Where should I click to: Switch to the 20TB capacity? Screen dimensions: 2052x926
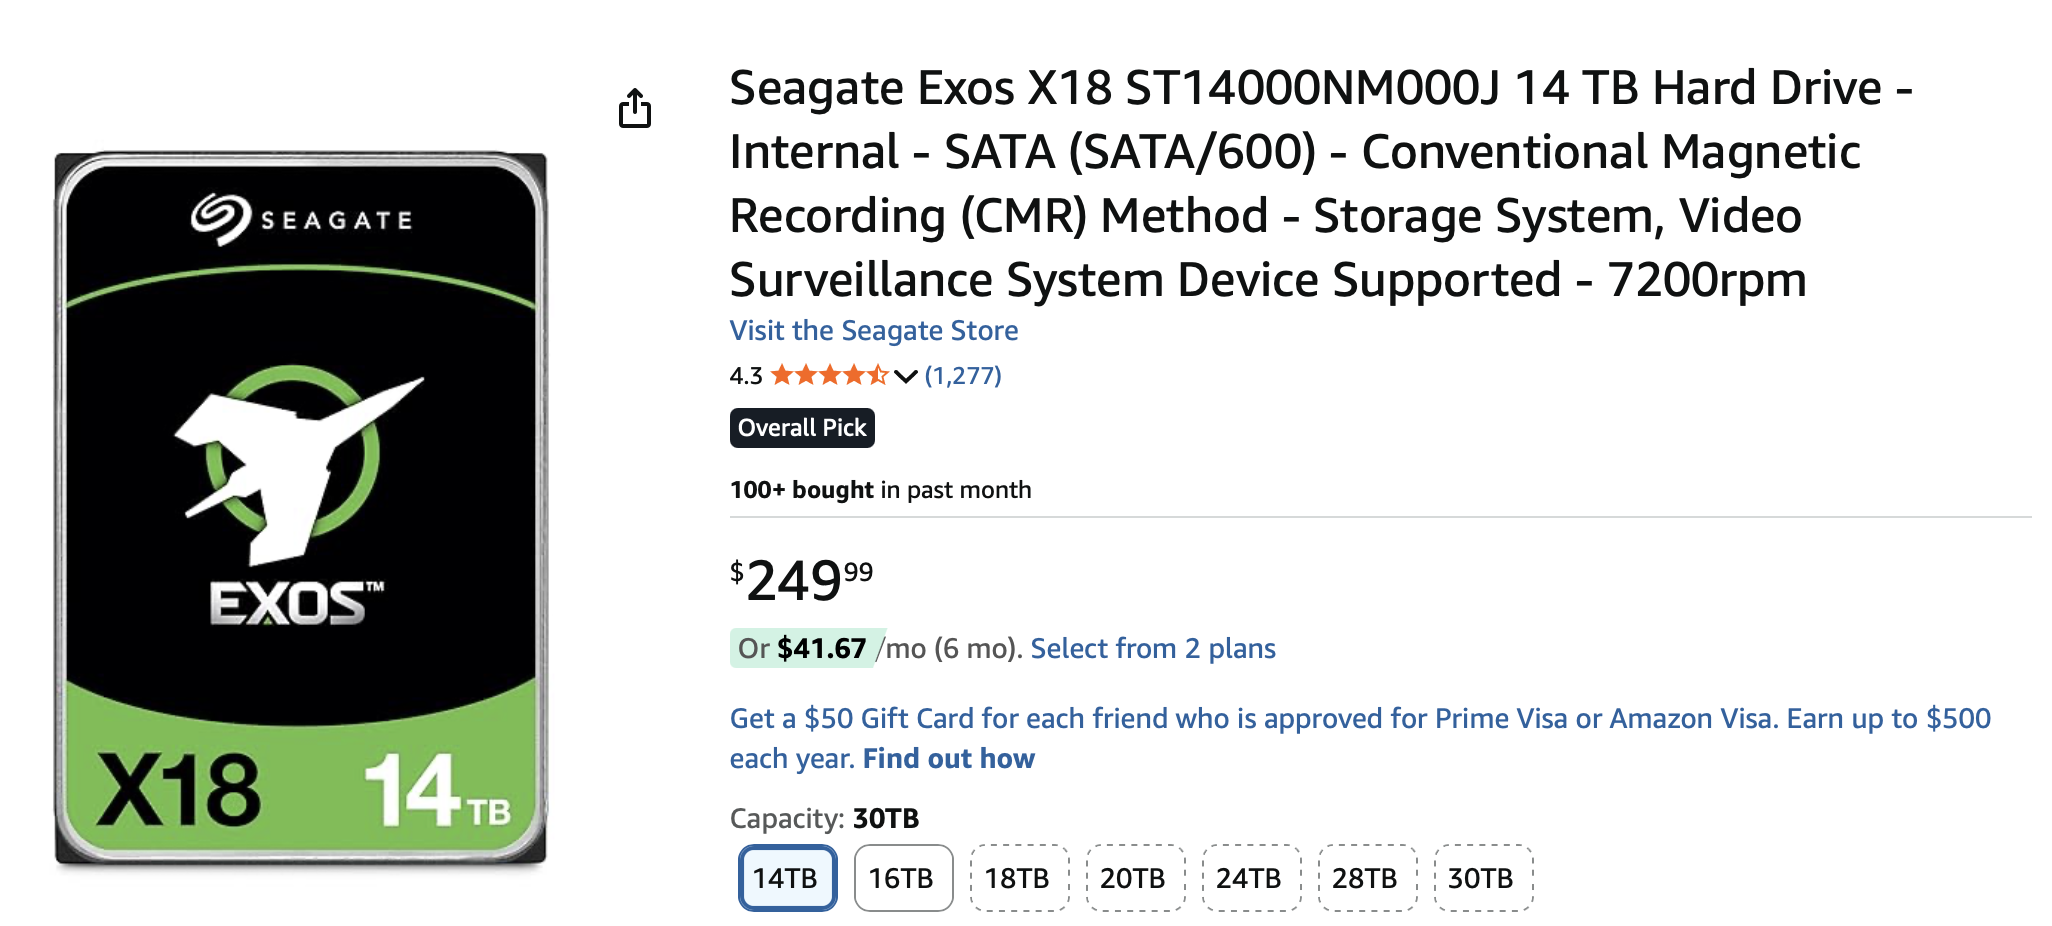point(1134,878)
